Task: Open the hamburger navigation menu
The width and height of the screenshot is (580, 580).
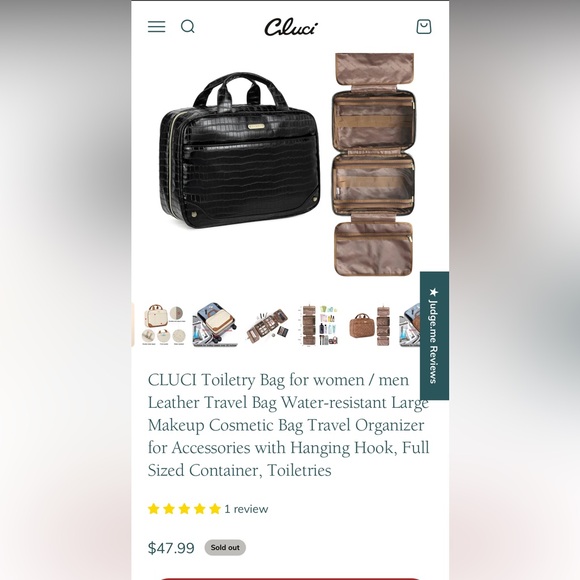Action: [156, 27]
